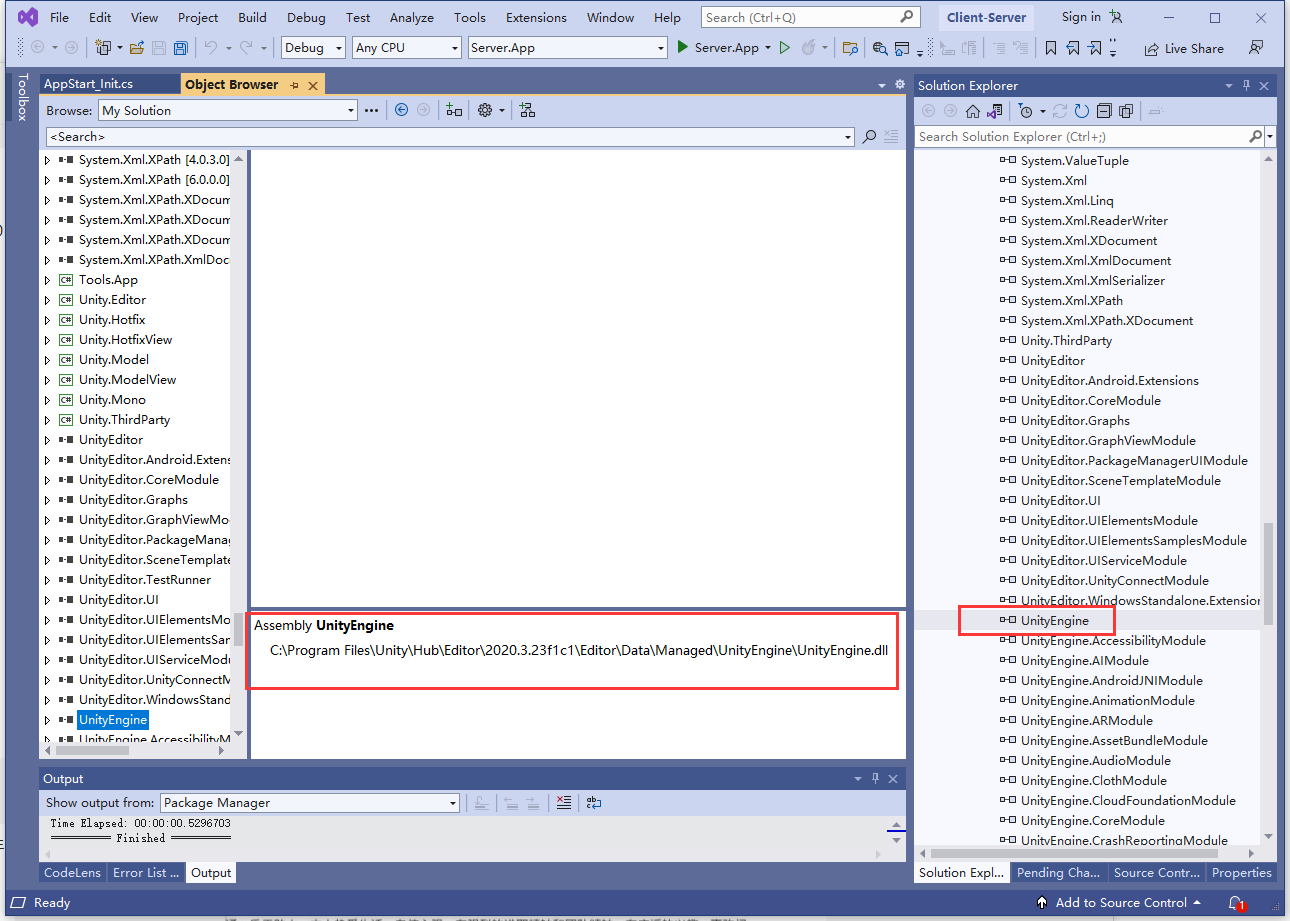Switch to the Error List tab
The image size is (1290, 921).
pyautogui.click(x=146, y=872)
